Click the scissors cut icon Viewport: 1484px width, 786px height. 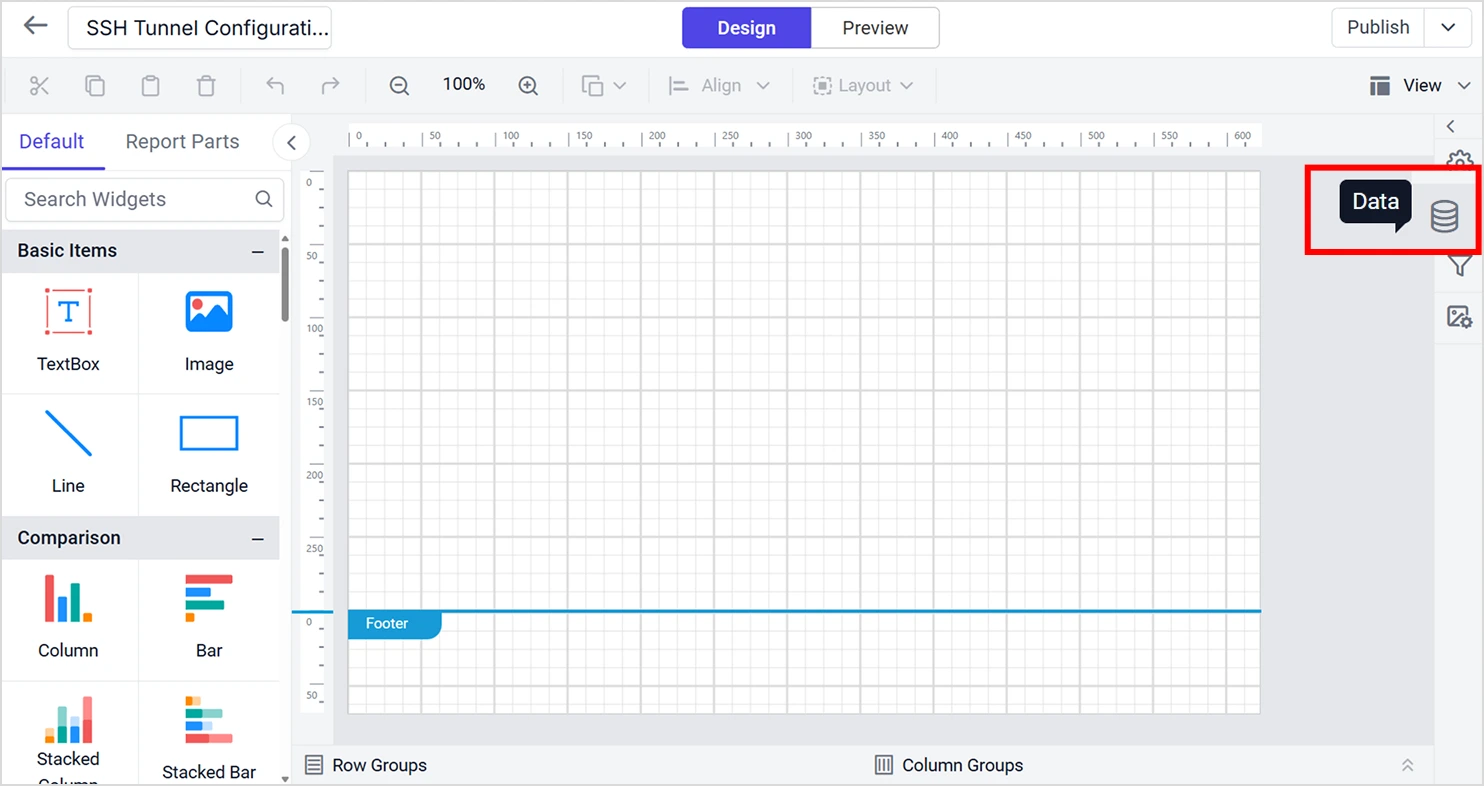tap(39, 85)
